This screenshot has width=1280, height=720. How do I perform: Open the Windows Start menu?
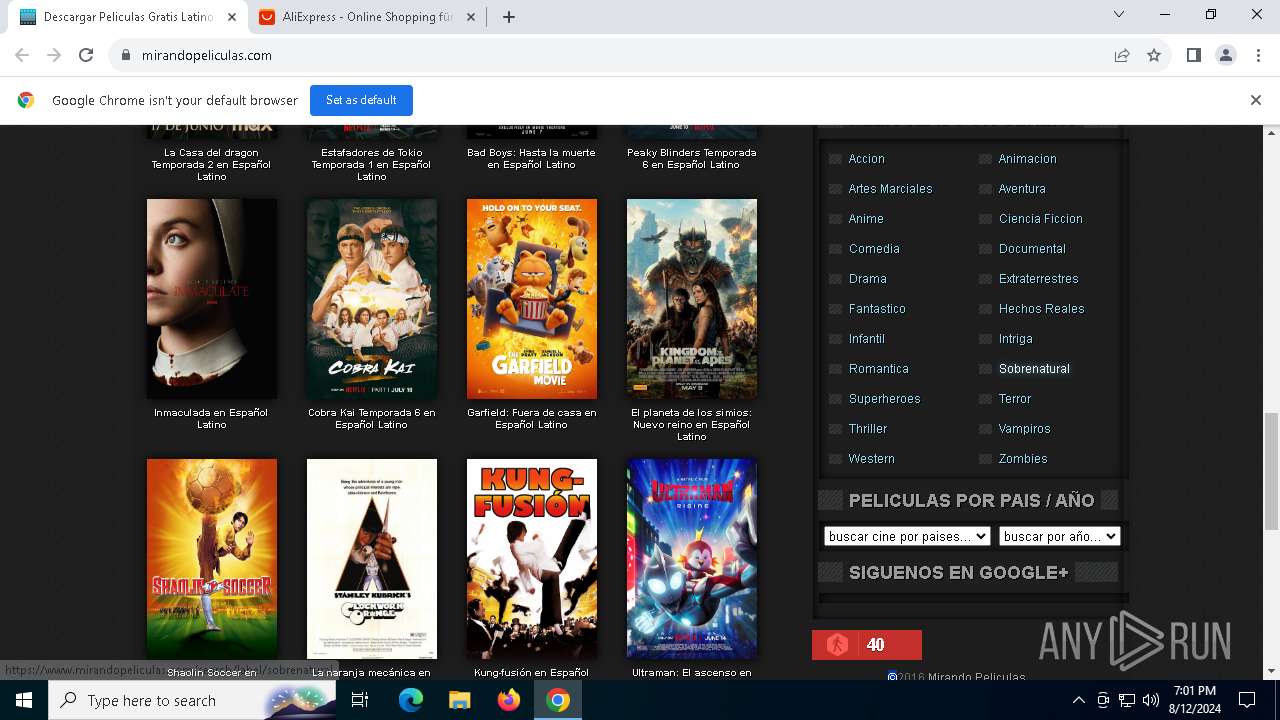tap(24, 700)
